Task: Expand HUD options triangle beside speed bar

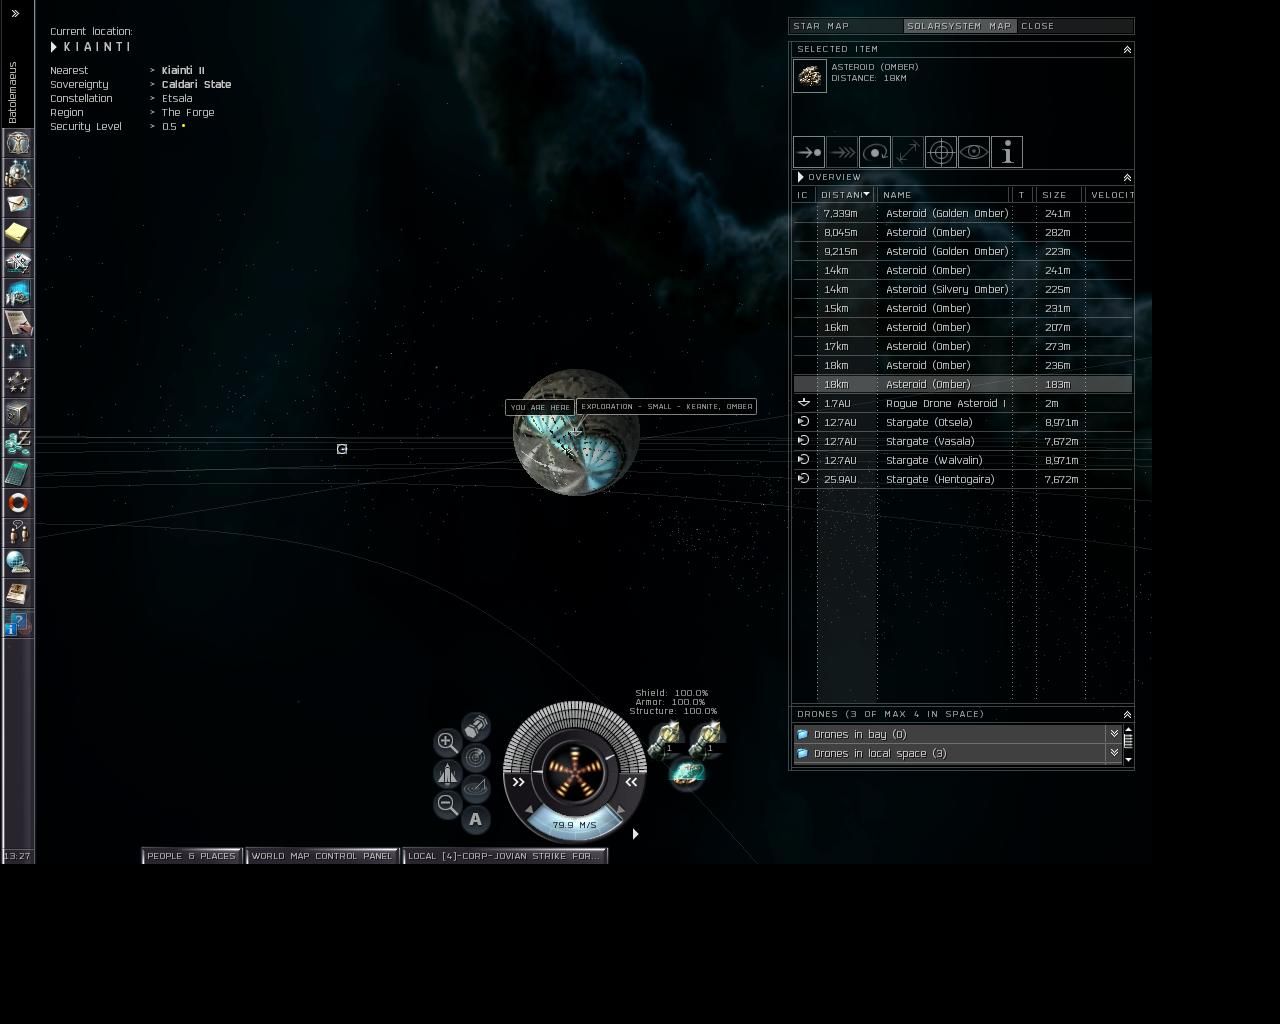Action: coord(635,834)
